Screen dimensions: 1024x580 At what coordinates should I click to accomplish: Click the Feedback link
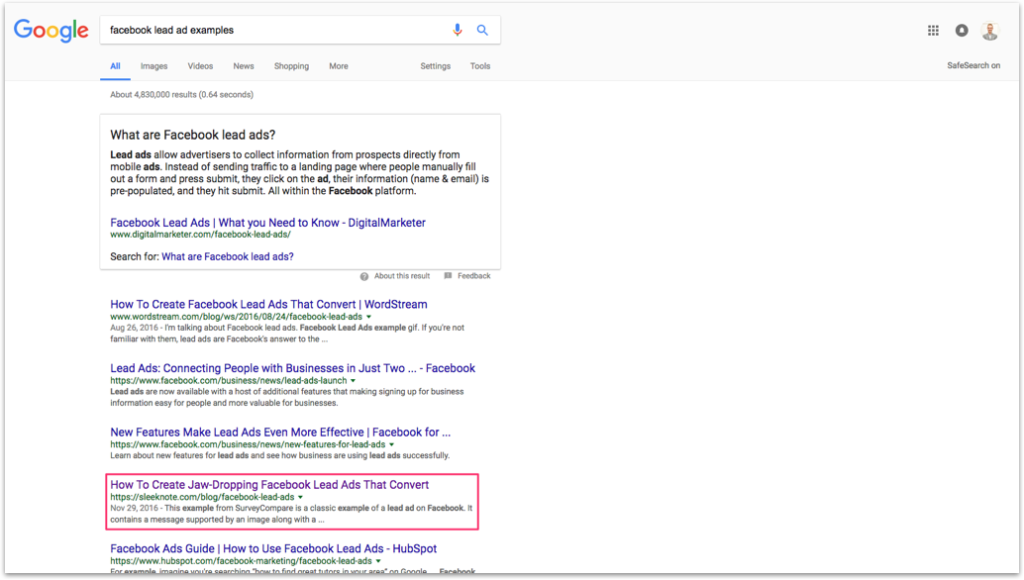pos(473,276)
